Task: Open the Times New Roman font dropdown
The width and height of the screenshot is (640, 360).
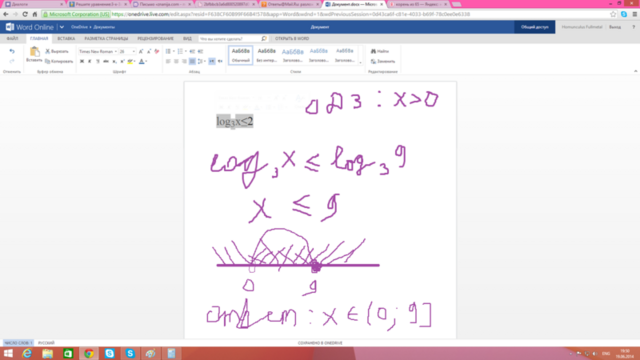Action: (98, 51)
